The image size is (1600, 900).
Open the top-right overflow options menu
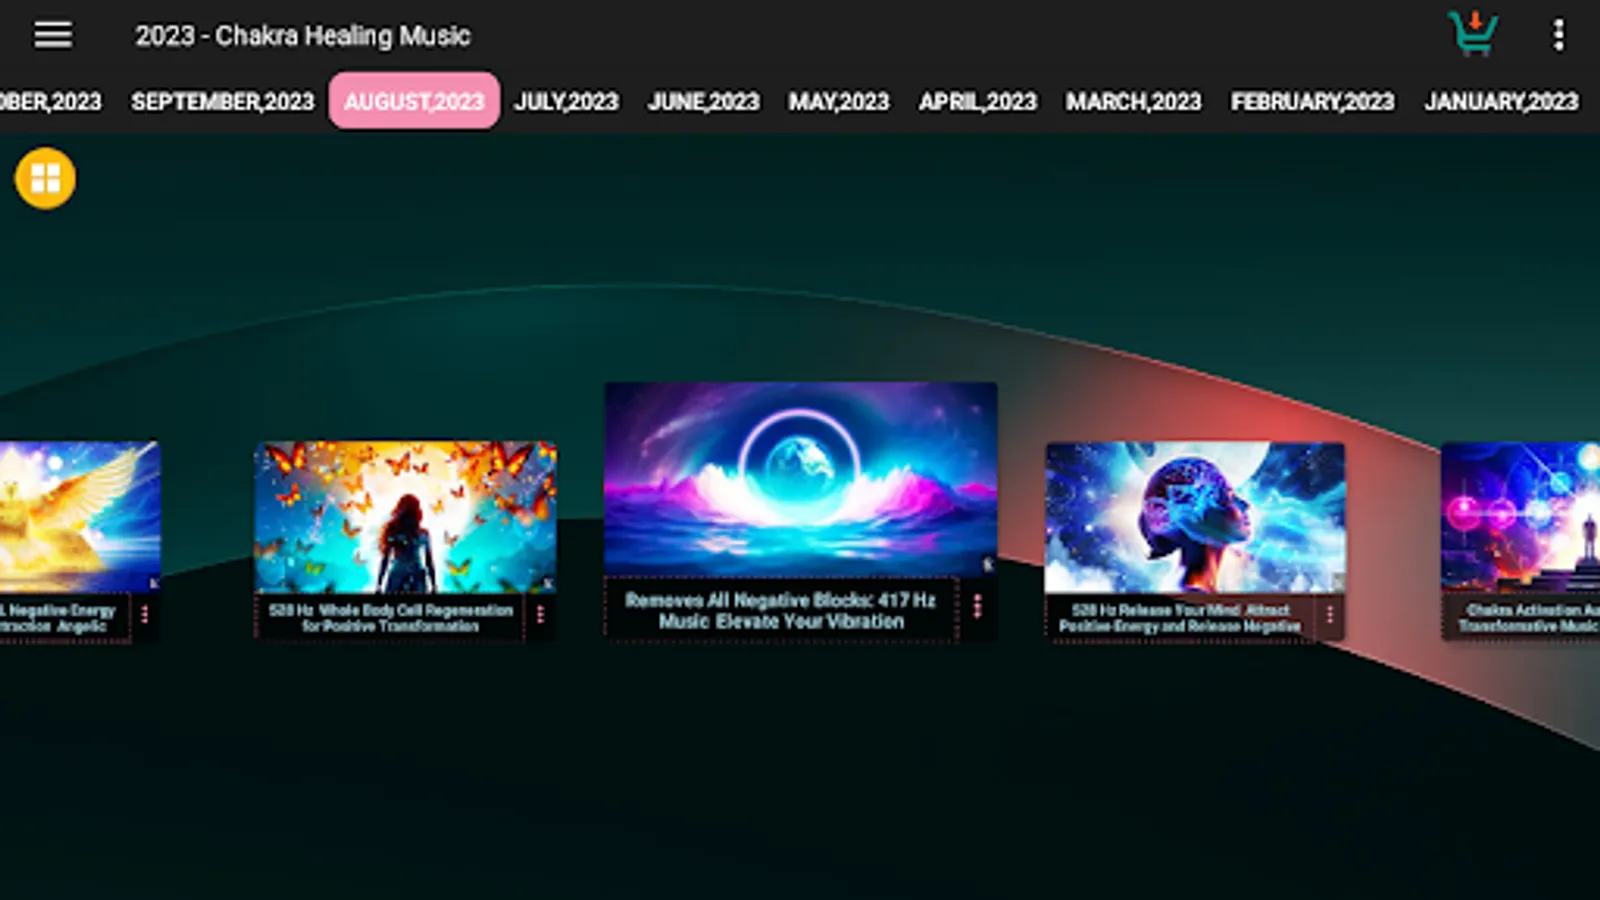click(x=1558, y=35)
